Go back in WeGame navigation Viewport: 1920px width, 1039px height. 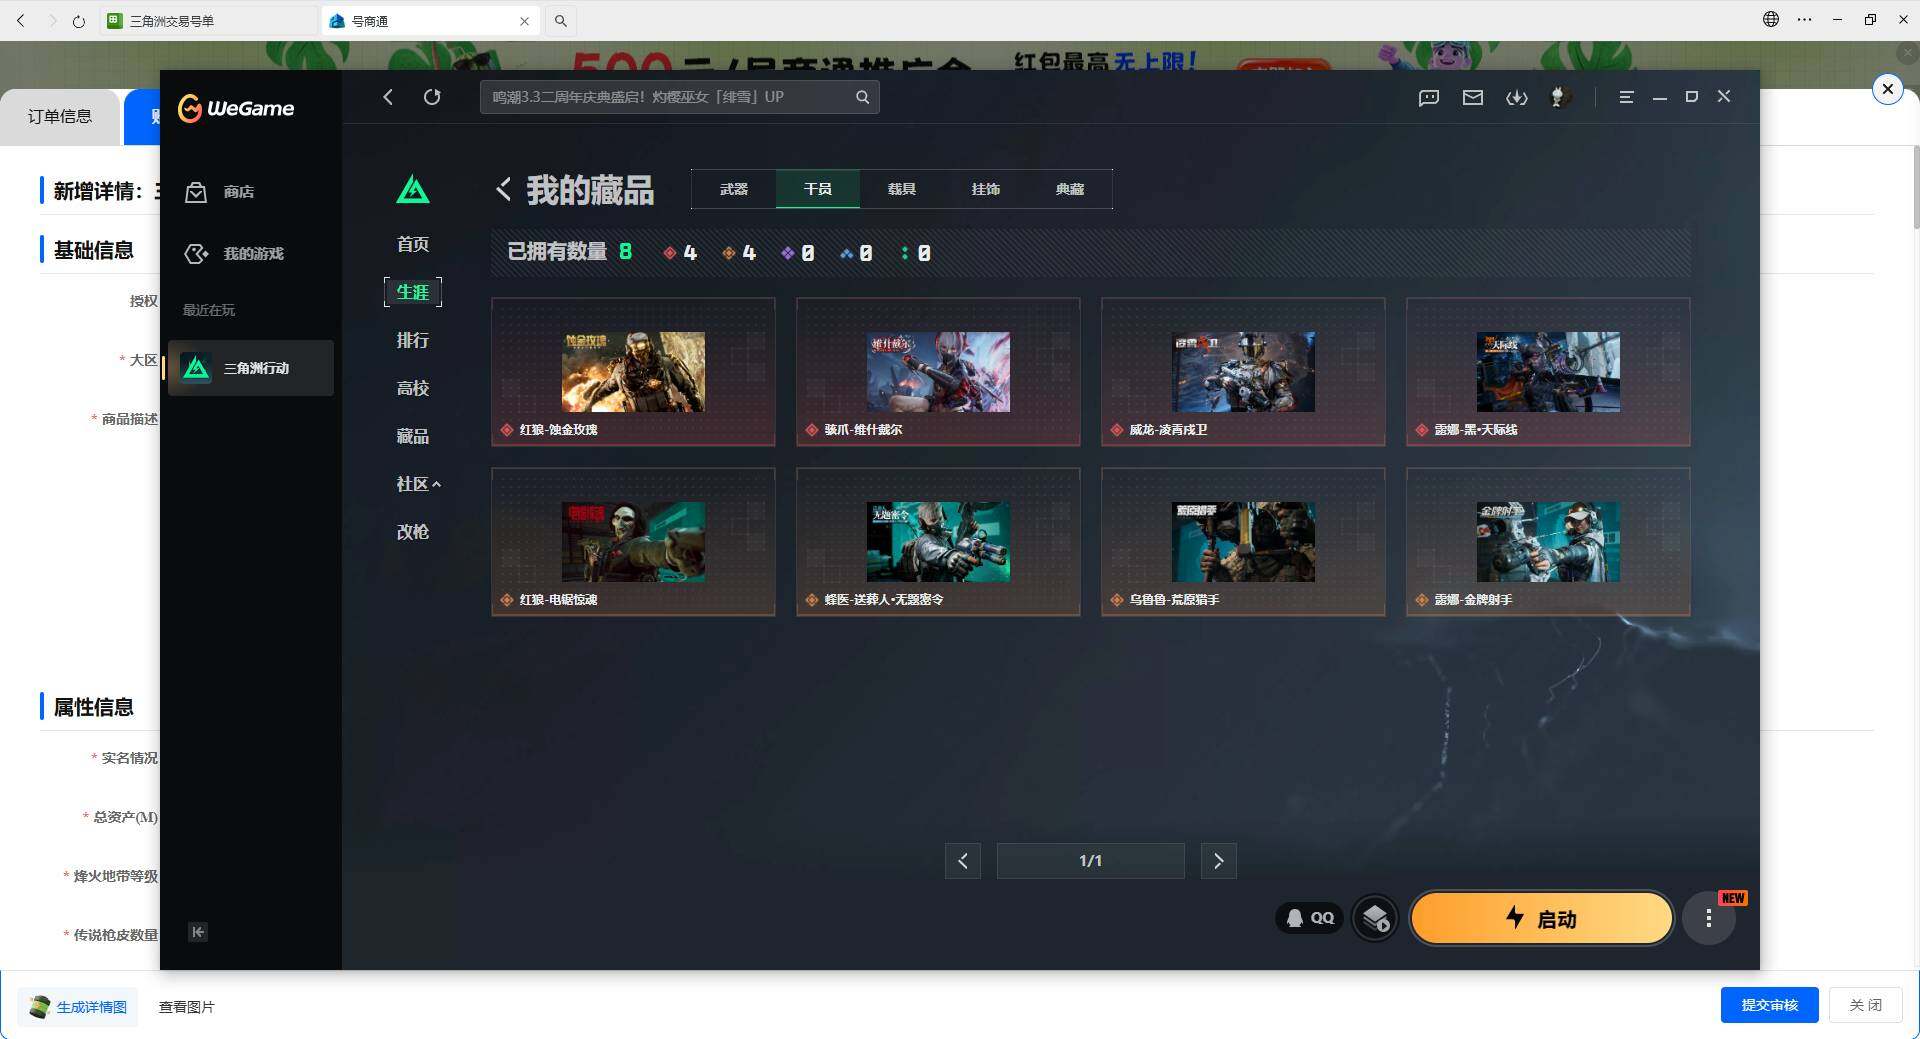[388, 97]
